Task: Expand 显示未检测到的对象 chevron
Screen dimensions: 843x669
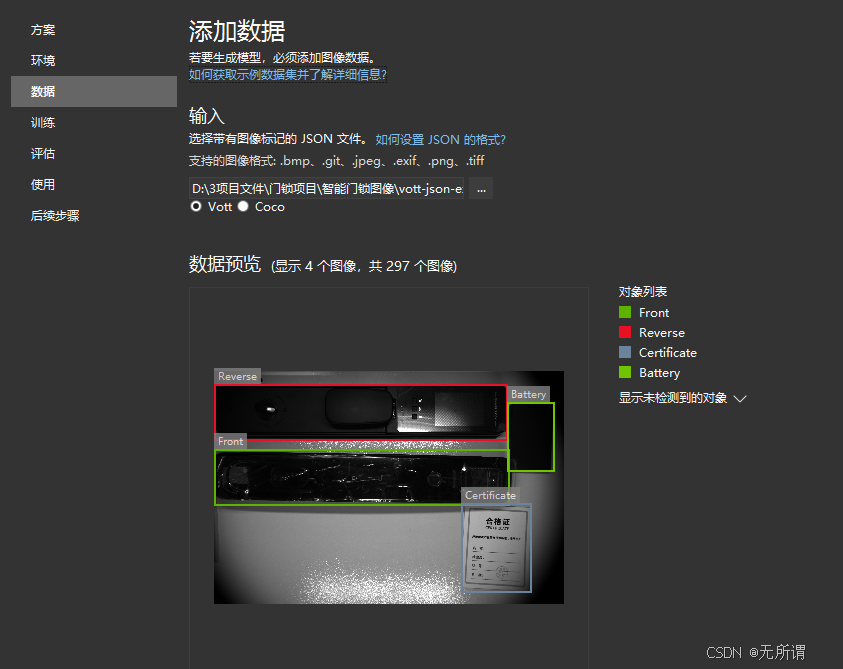Action: pos(740,398)
